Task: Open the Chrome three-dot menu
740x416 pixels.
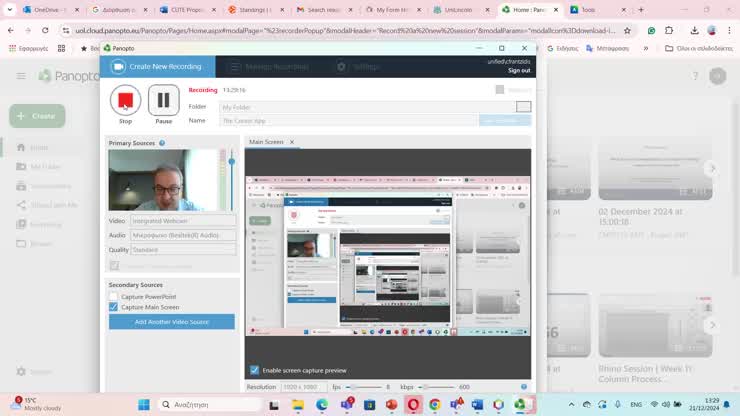Action: coord(730,30)
